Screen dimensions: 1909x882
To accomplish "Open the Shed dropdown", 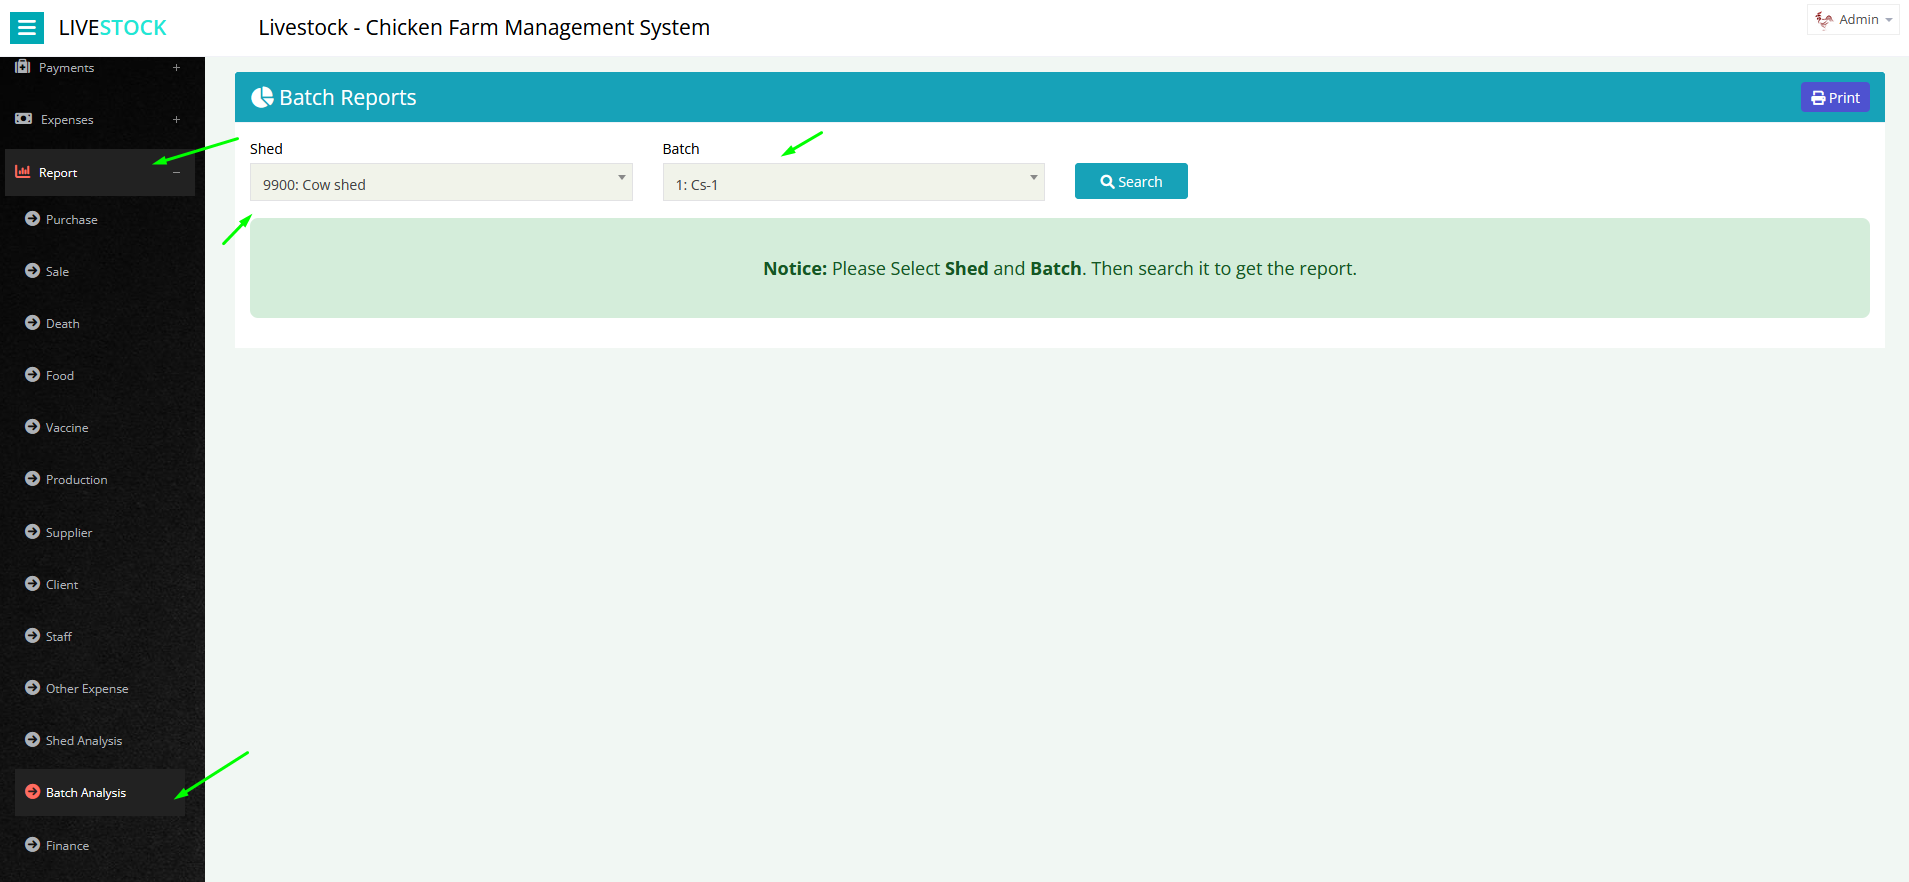I will click(441, 183).
